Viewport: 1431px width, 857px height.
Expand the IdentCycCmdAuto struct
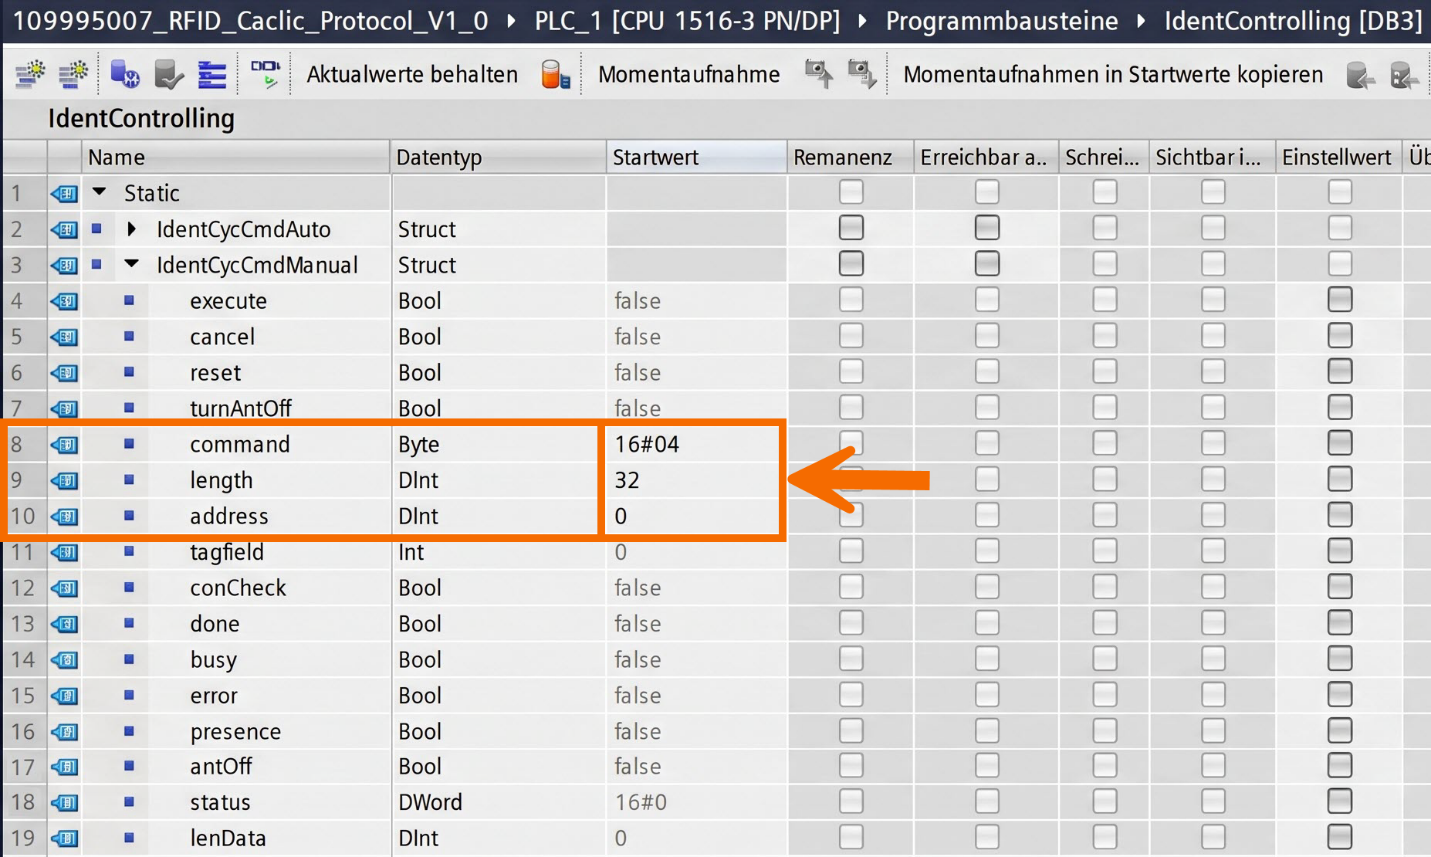pyautogui.click(x=132, y=229)
